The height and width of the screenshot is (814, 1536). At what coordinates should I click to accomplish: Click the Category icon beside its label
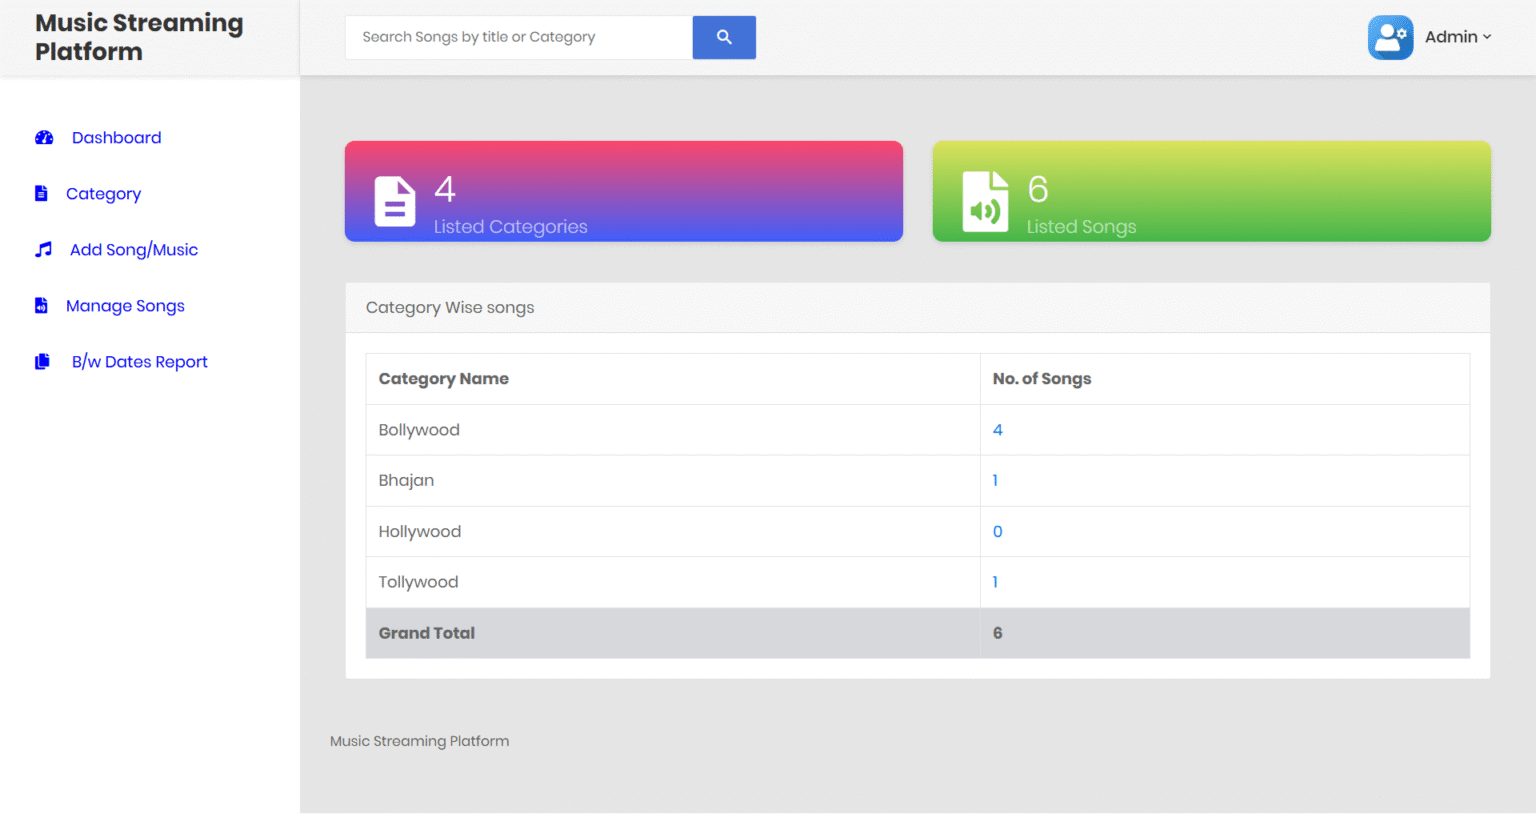(x=41, y=193)
